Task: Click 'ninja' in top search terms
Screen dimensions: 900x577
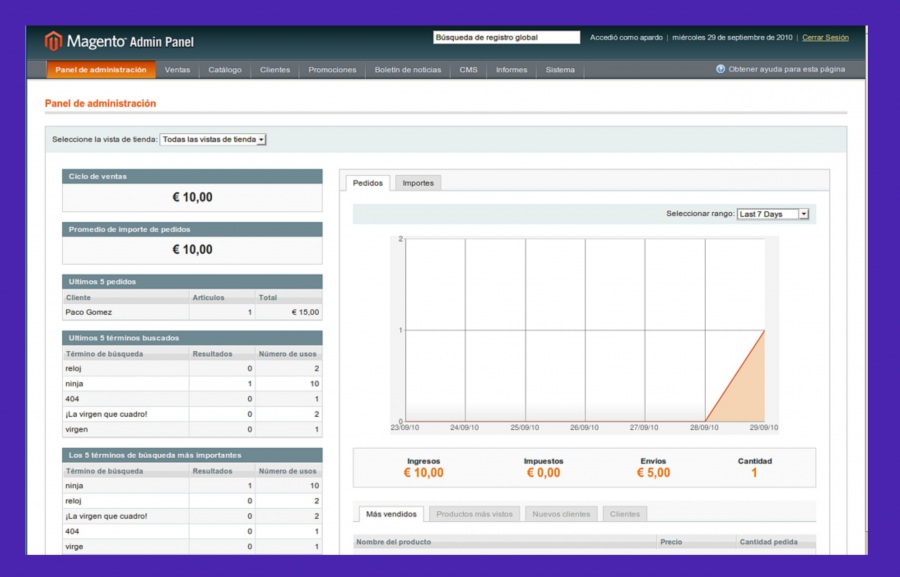Action: 74,486
